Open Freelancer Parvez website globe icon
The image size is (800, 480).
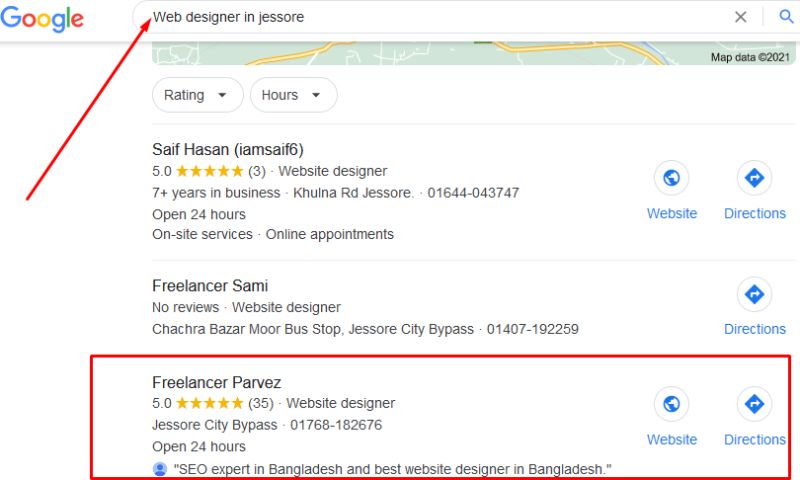[671, 405]
